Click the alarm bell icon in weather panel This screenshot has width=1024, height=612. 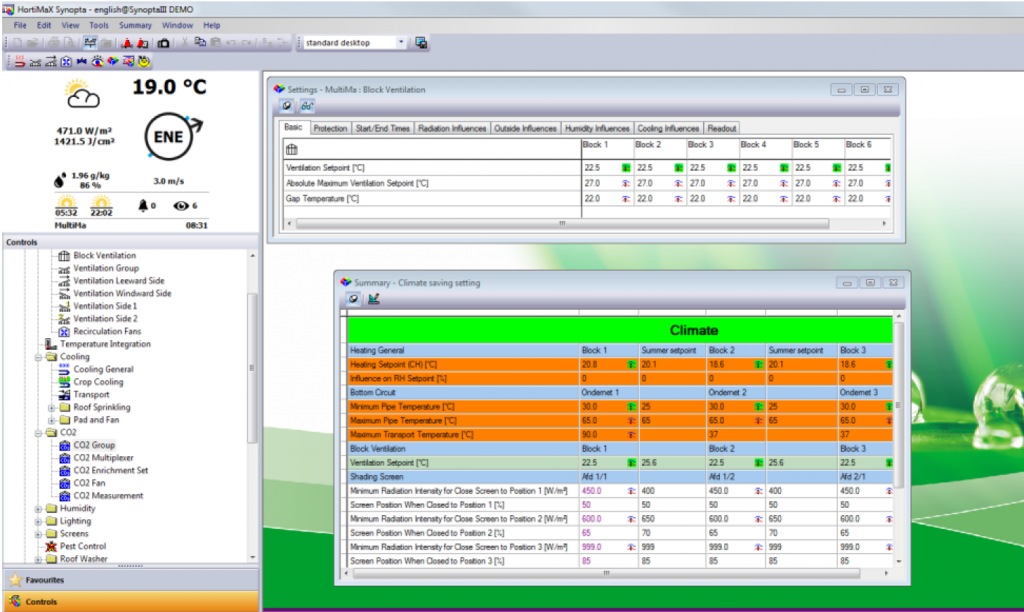143,206
